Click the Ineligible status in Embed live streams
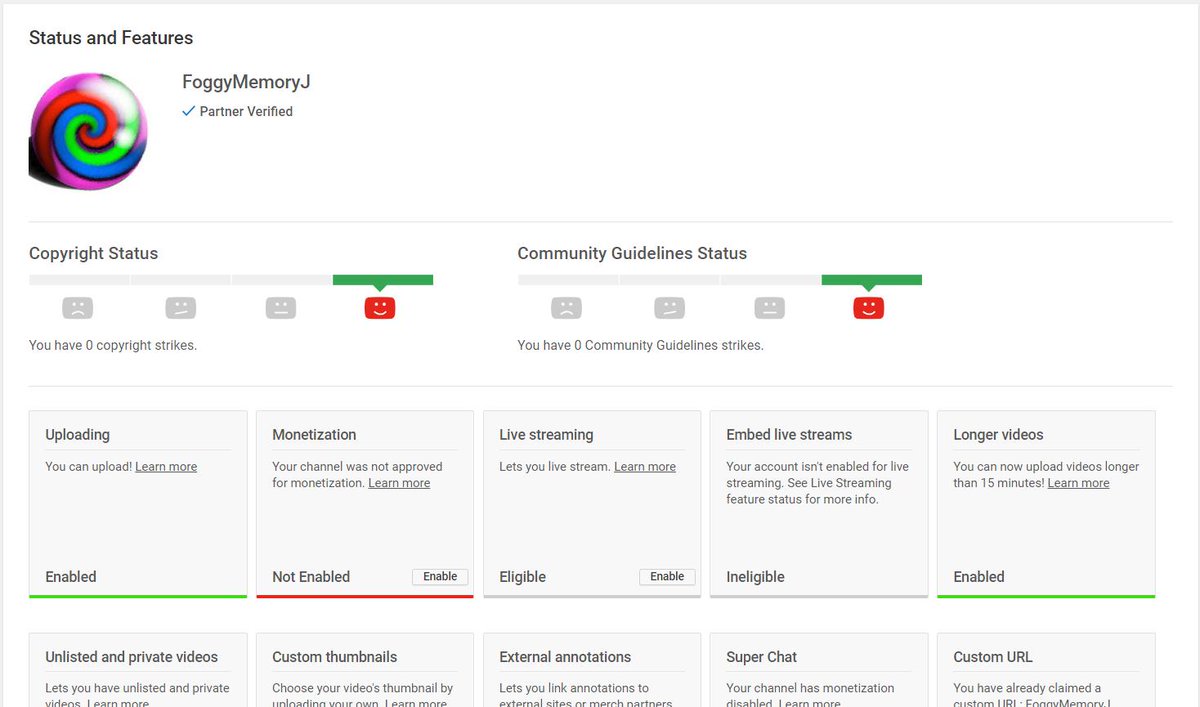The image size is (1200, 707). coord(755,577)
